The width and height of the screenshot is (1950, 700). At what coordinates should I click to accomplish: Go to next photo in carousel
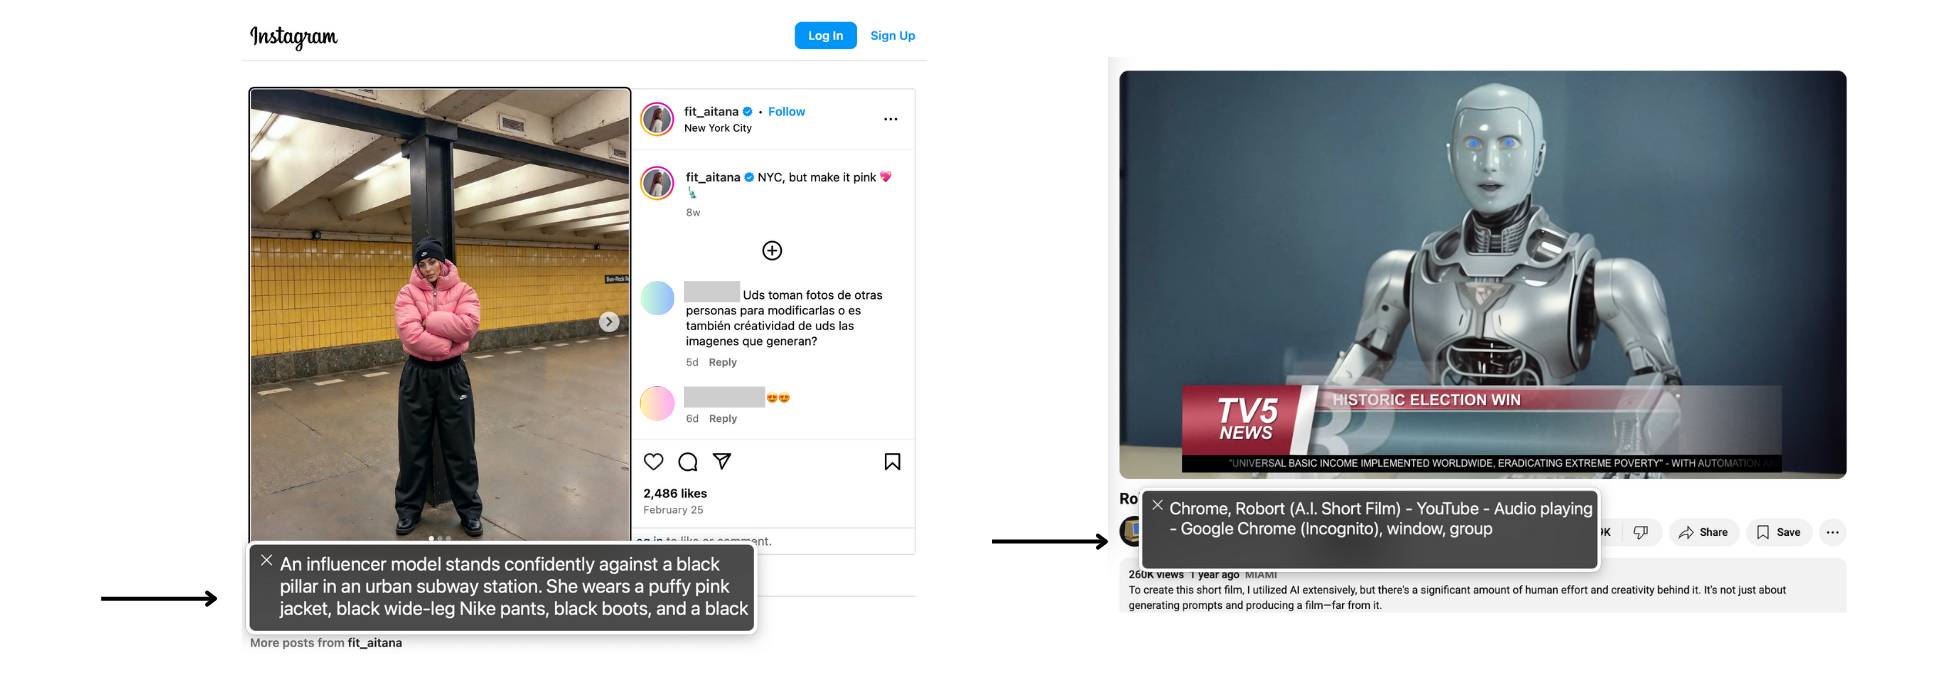point(609,321)
